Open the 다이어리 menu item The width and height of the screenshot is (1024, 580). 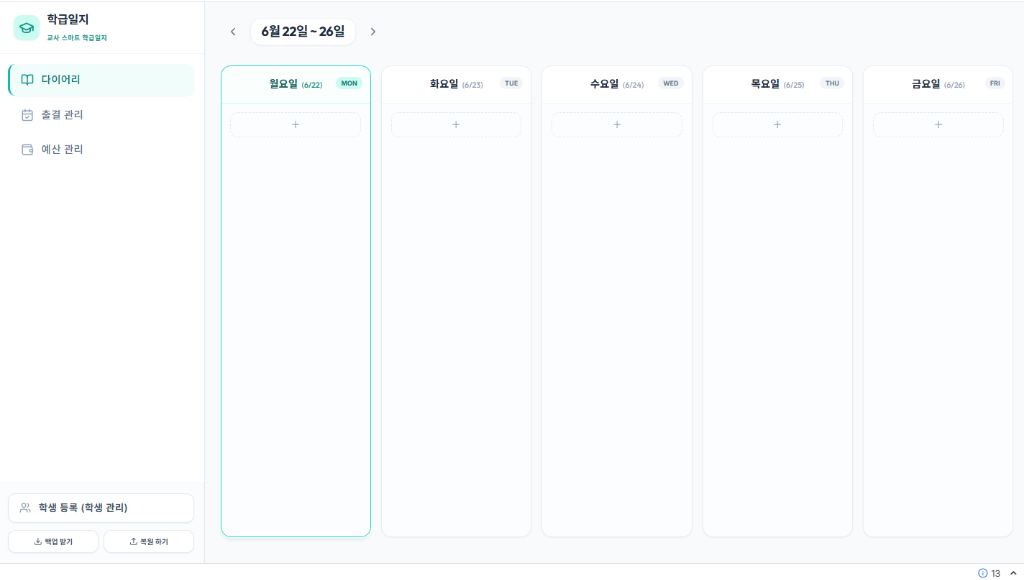(101, 80)
